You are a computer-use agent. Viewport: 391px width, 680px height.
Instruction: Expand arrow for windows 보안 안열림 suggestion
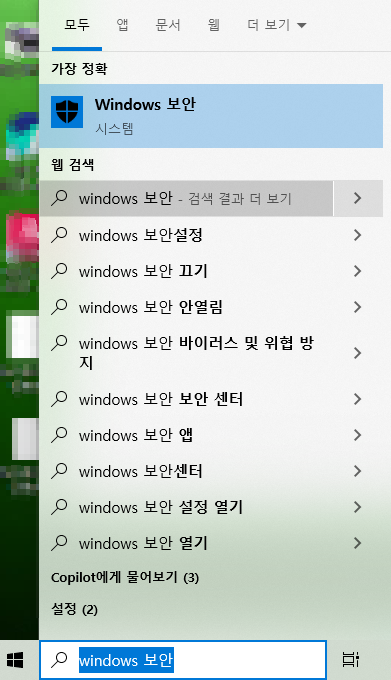click(x=357, y=307)
